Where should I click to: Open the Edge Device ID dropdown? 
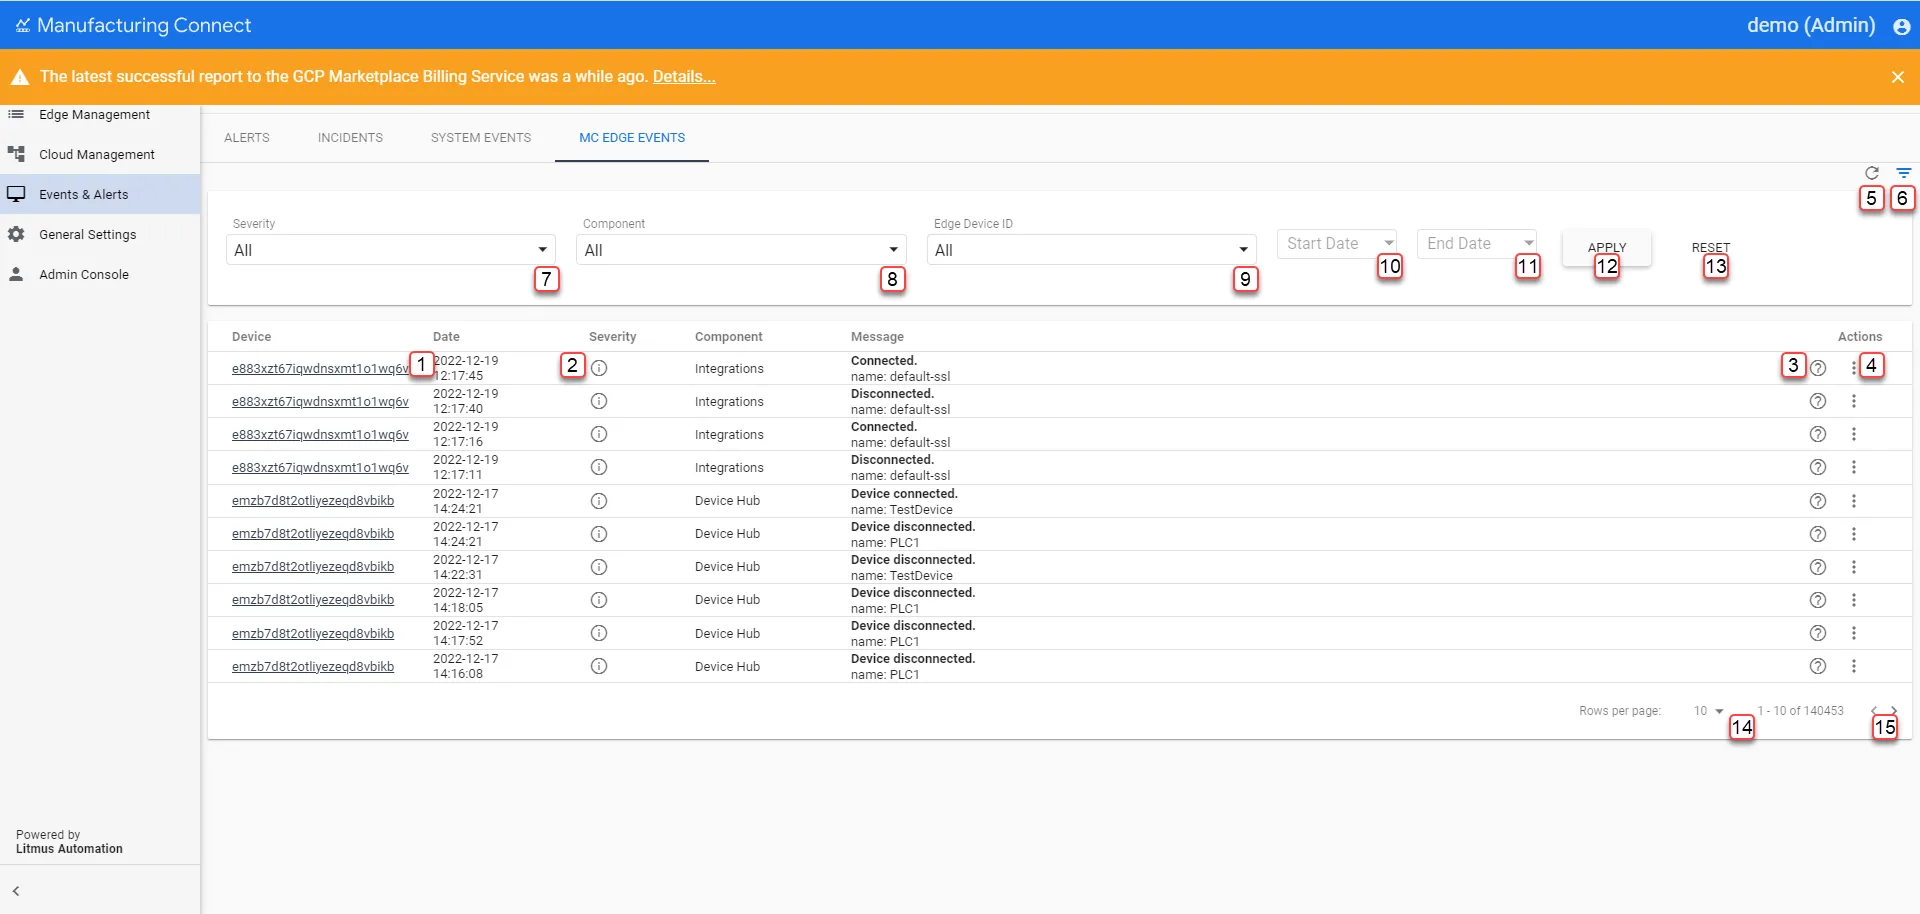(x=1092, y=250)
